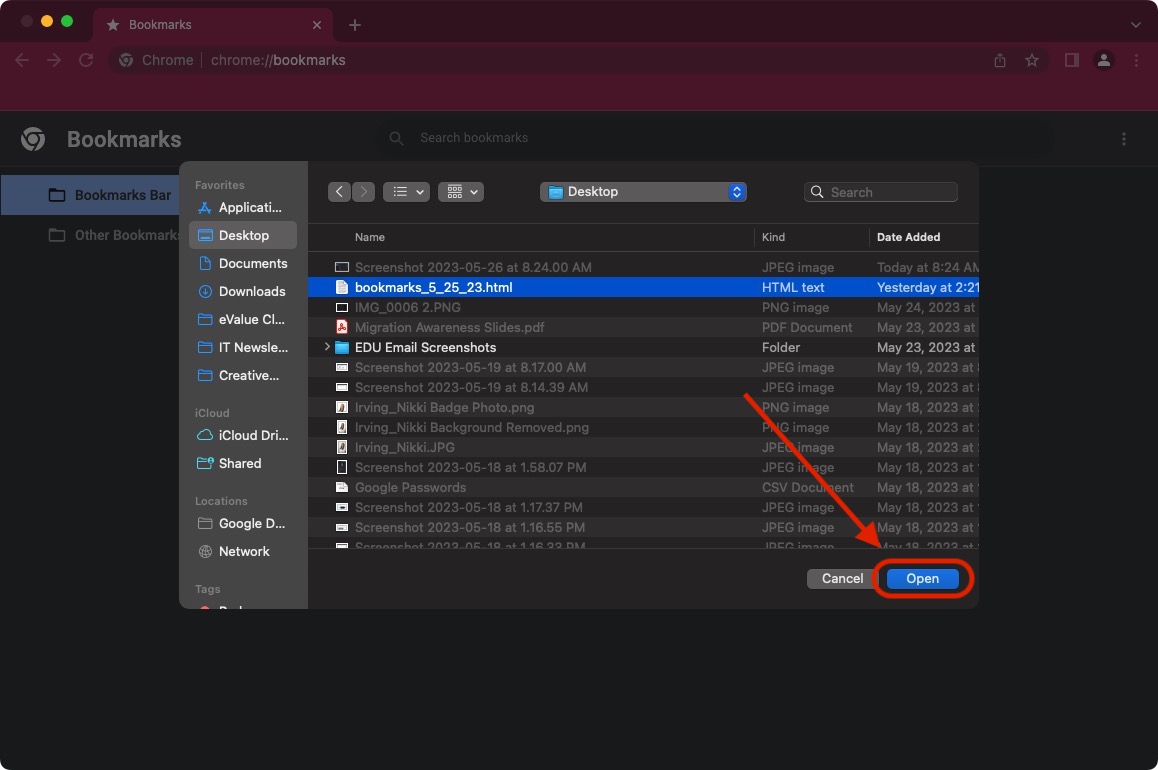Open the Desktop location dropdown

(x=643, y=191)
